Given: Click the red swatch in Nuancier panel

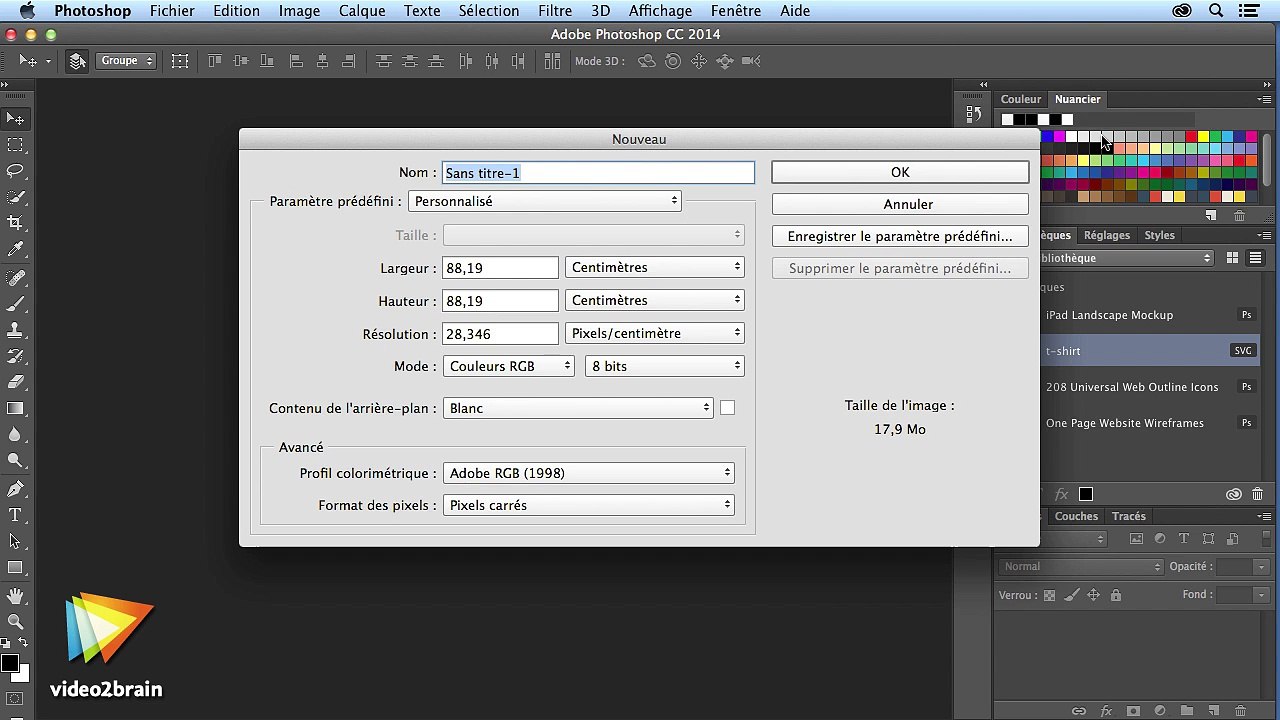Looking at the screenshot, I should 1191,137.
